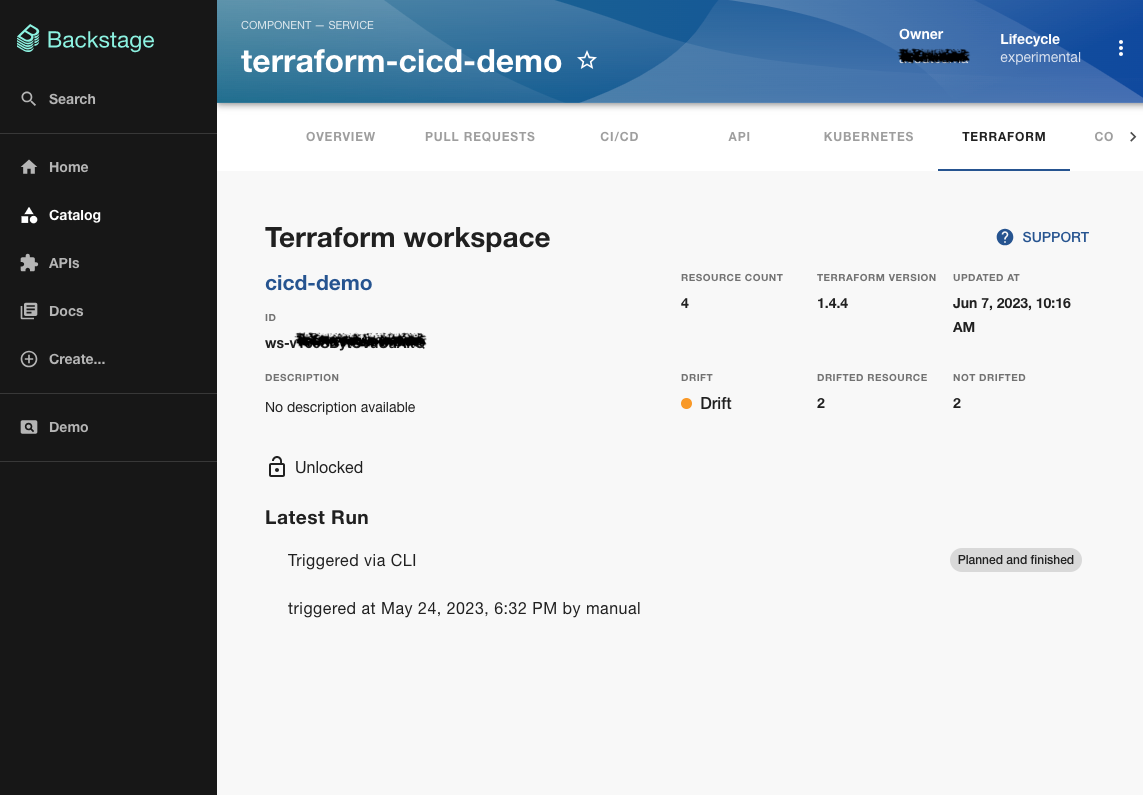The width and height of the screenshot is (1143, 795).
Task: Select the Terraform tab
Action: (x=1004, y=137)
